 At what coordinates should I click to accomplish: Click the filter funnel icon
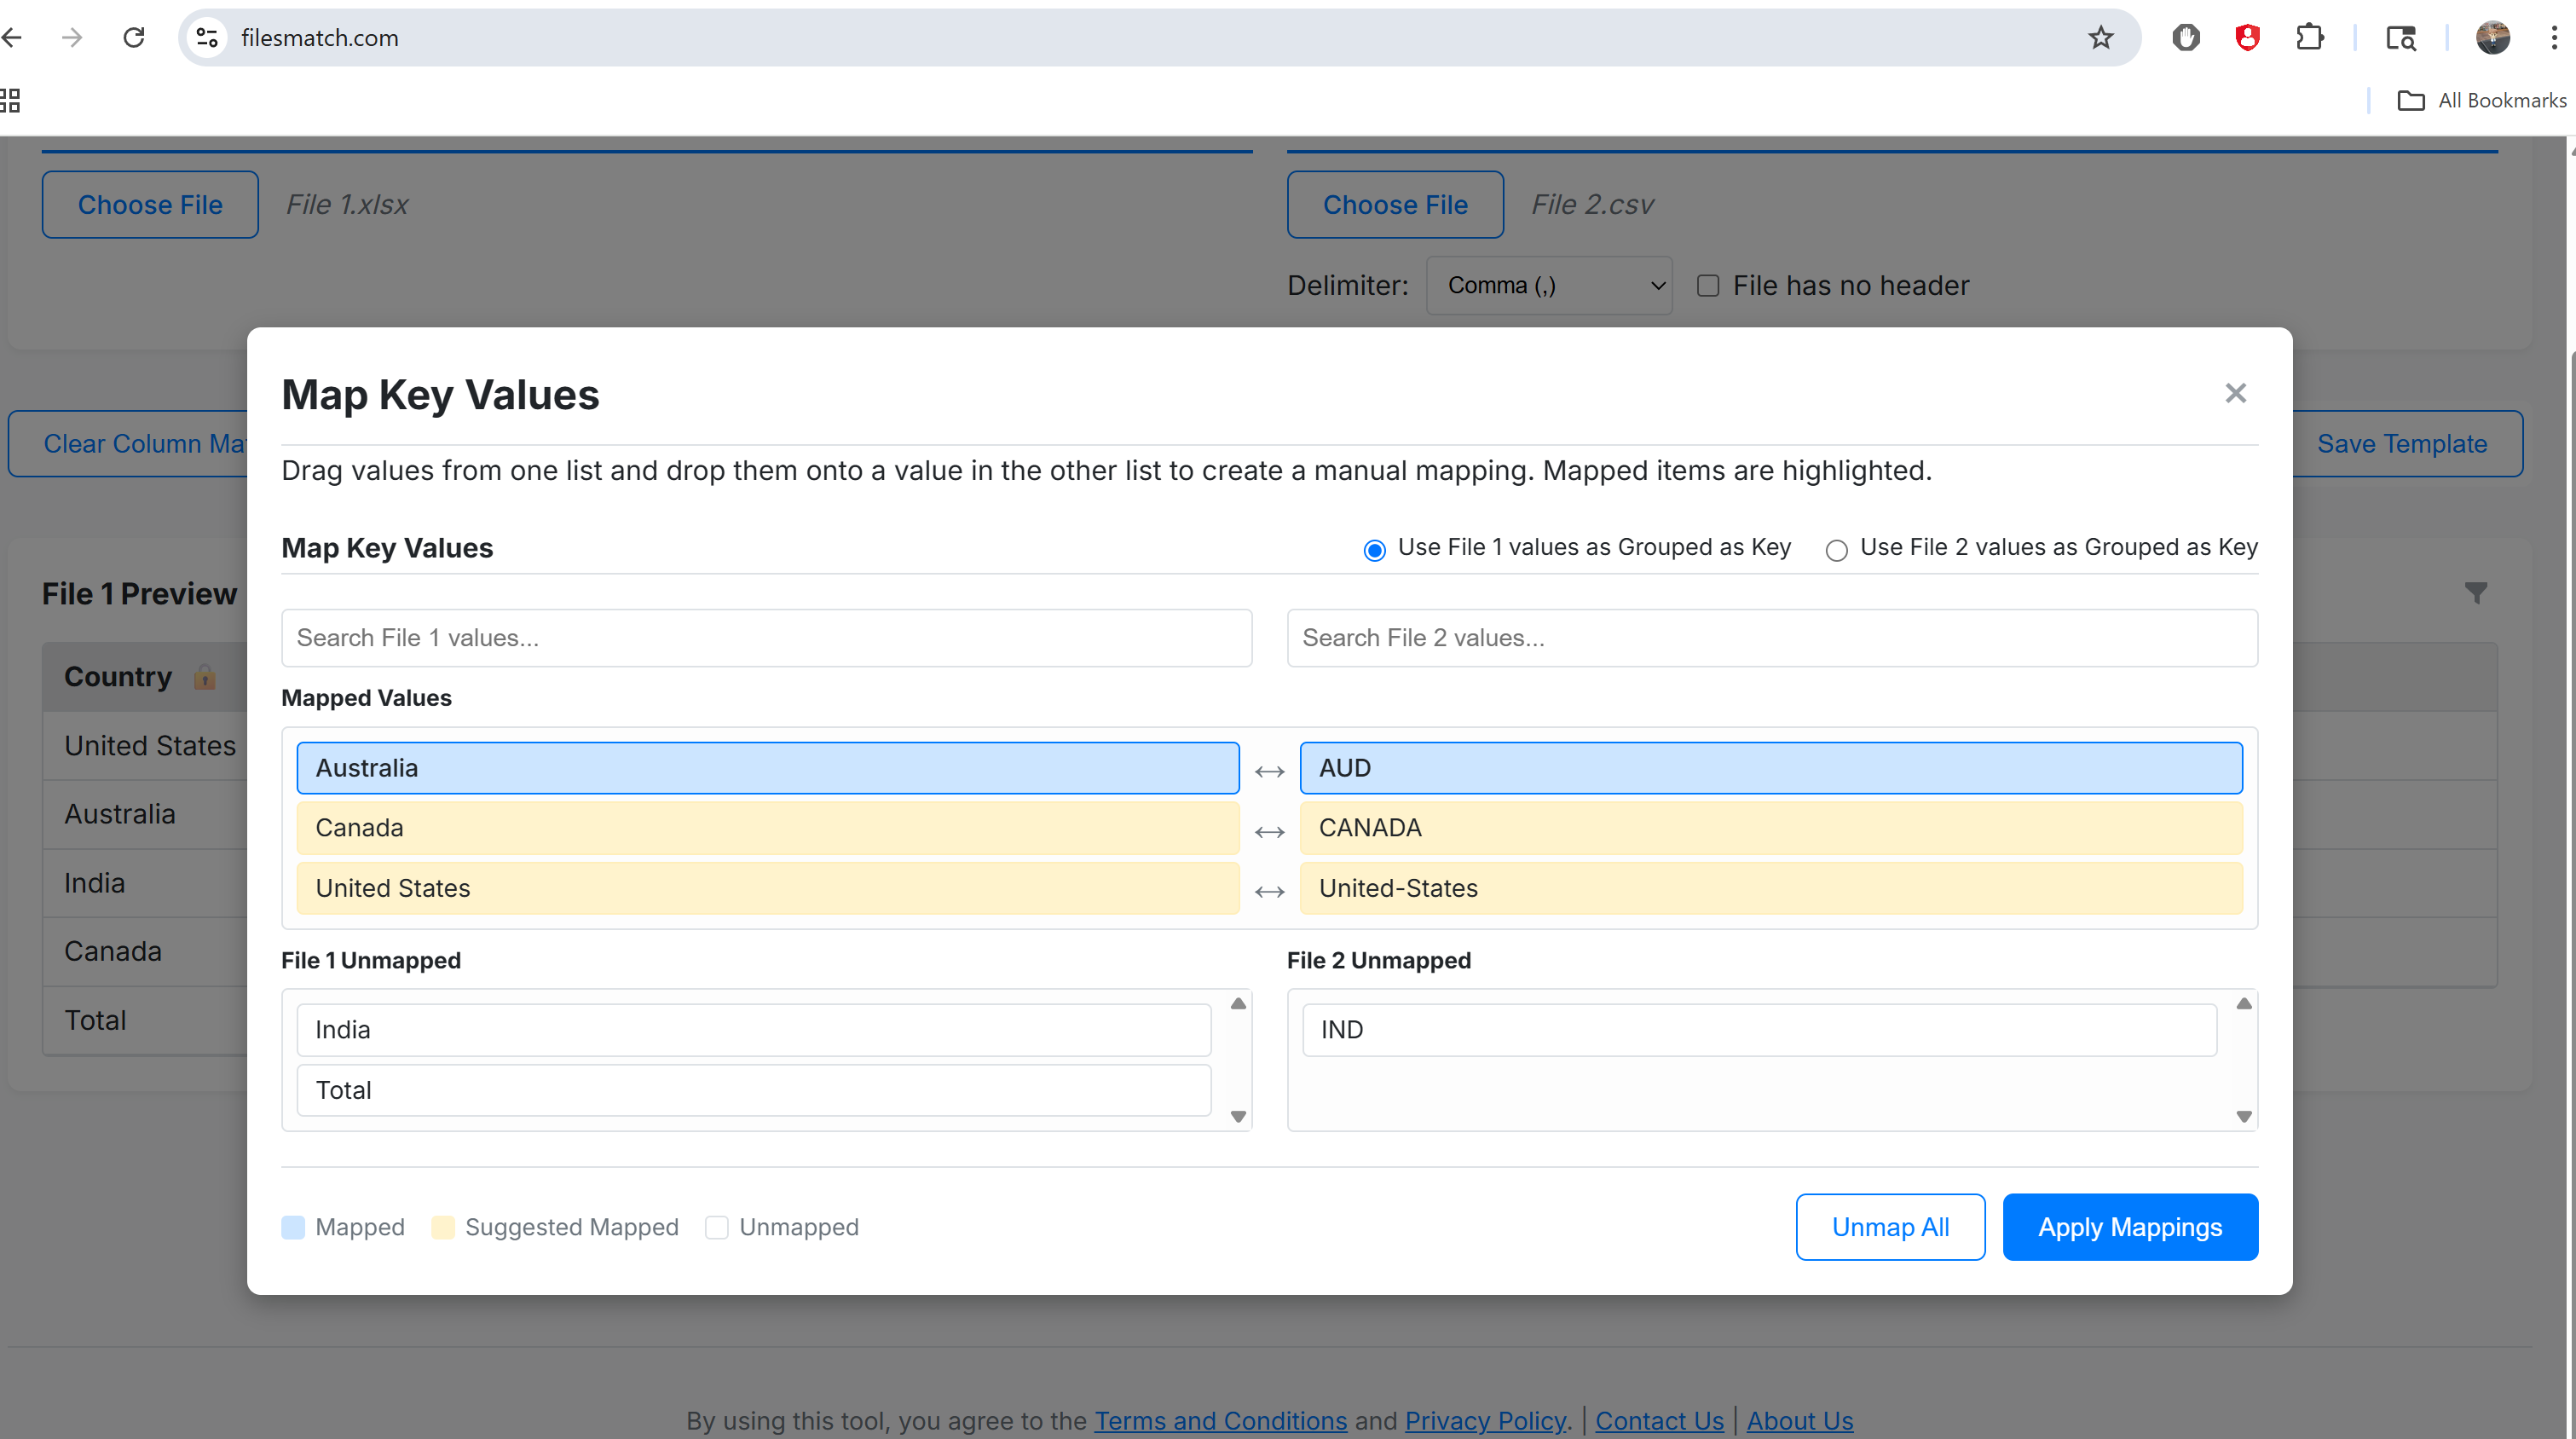[2475, 593]
